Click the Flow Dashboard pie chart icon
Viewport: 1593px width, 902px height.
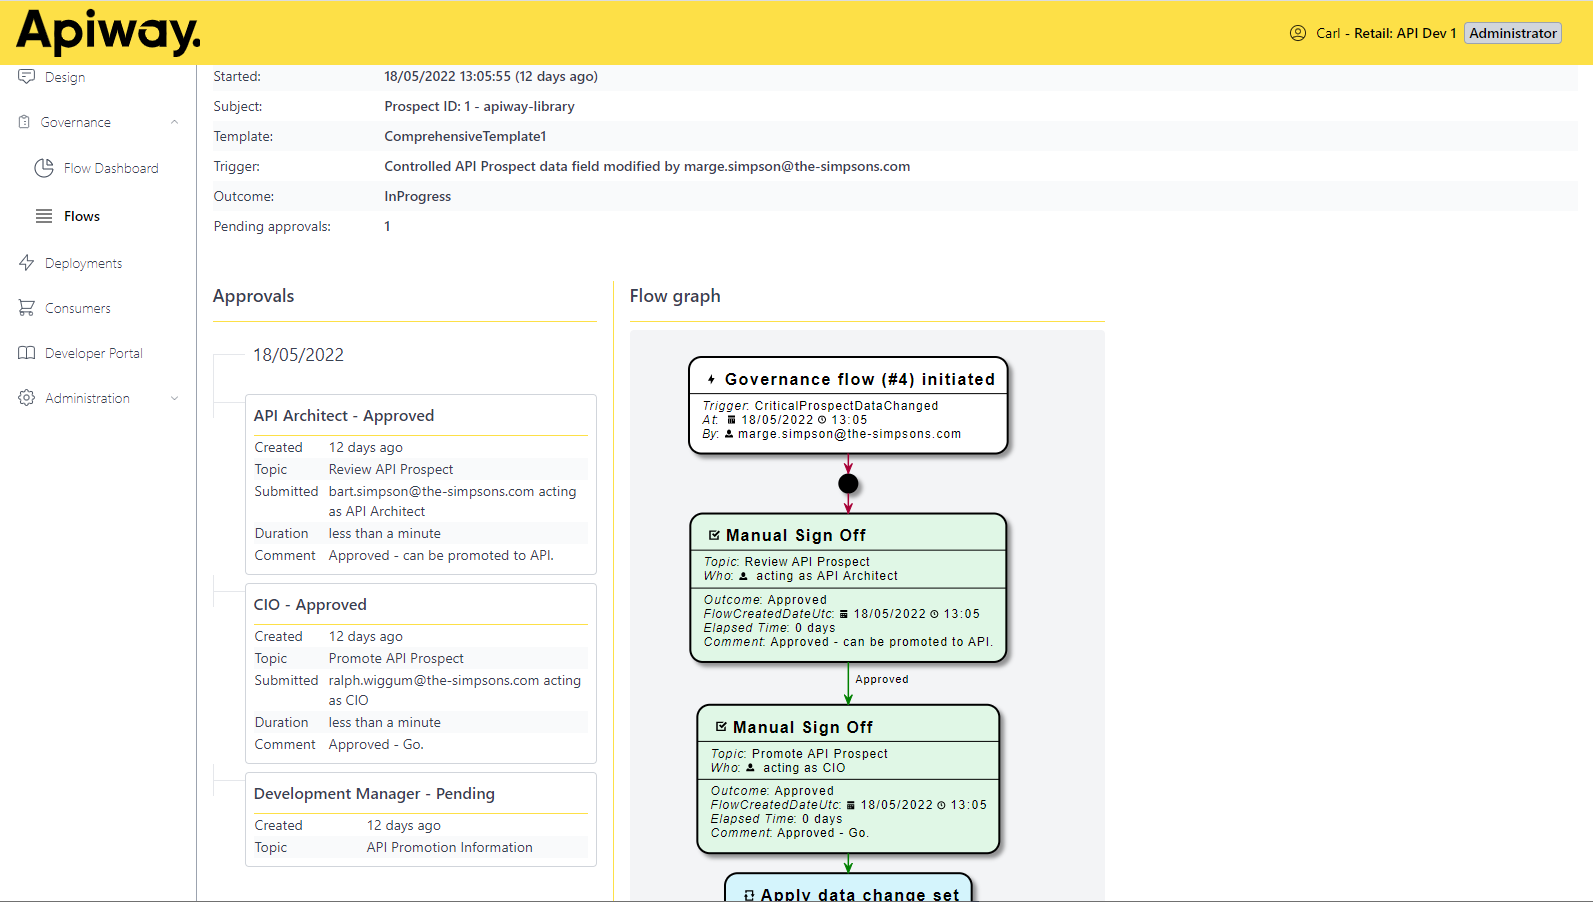(44, 168)
